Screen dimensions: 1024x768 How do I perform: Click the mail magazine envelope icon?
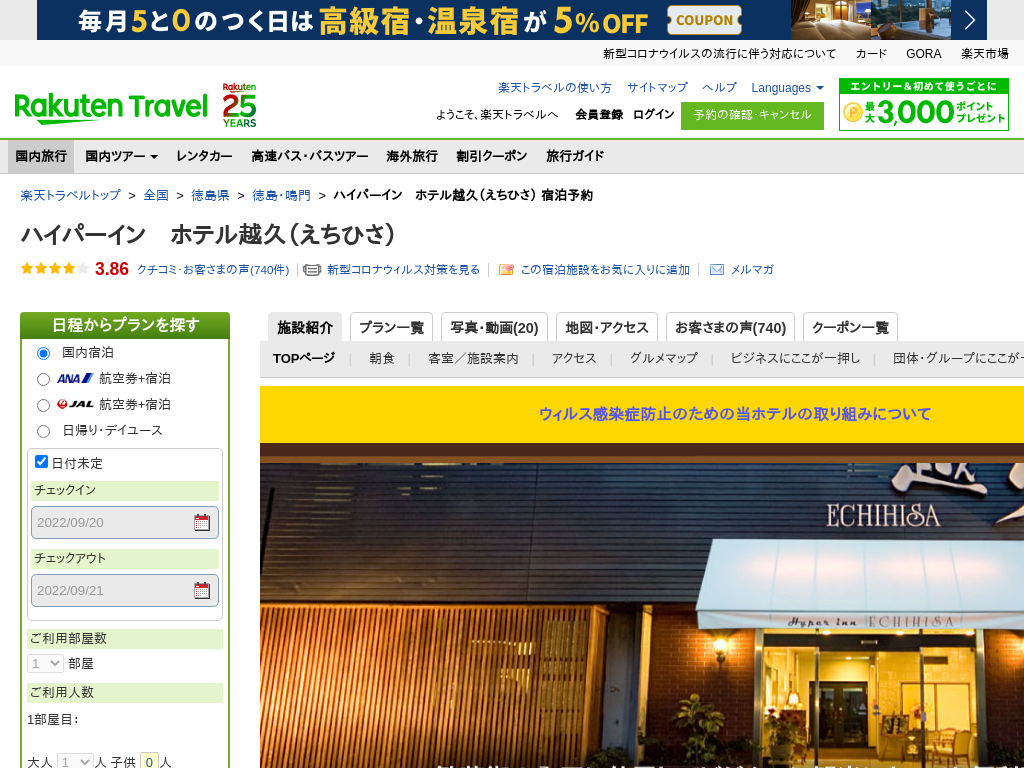(x=717, y=270)
